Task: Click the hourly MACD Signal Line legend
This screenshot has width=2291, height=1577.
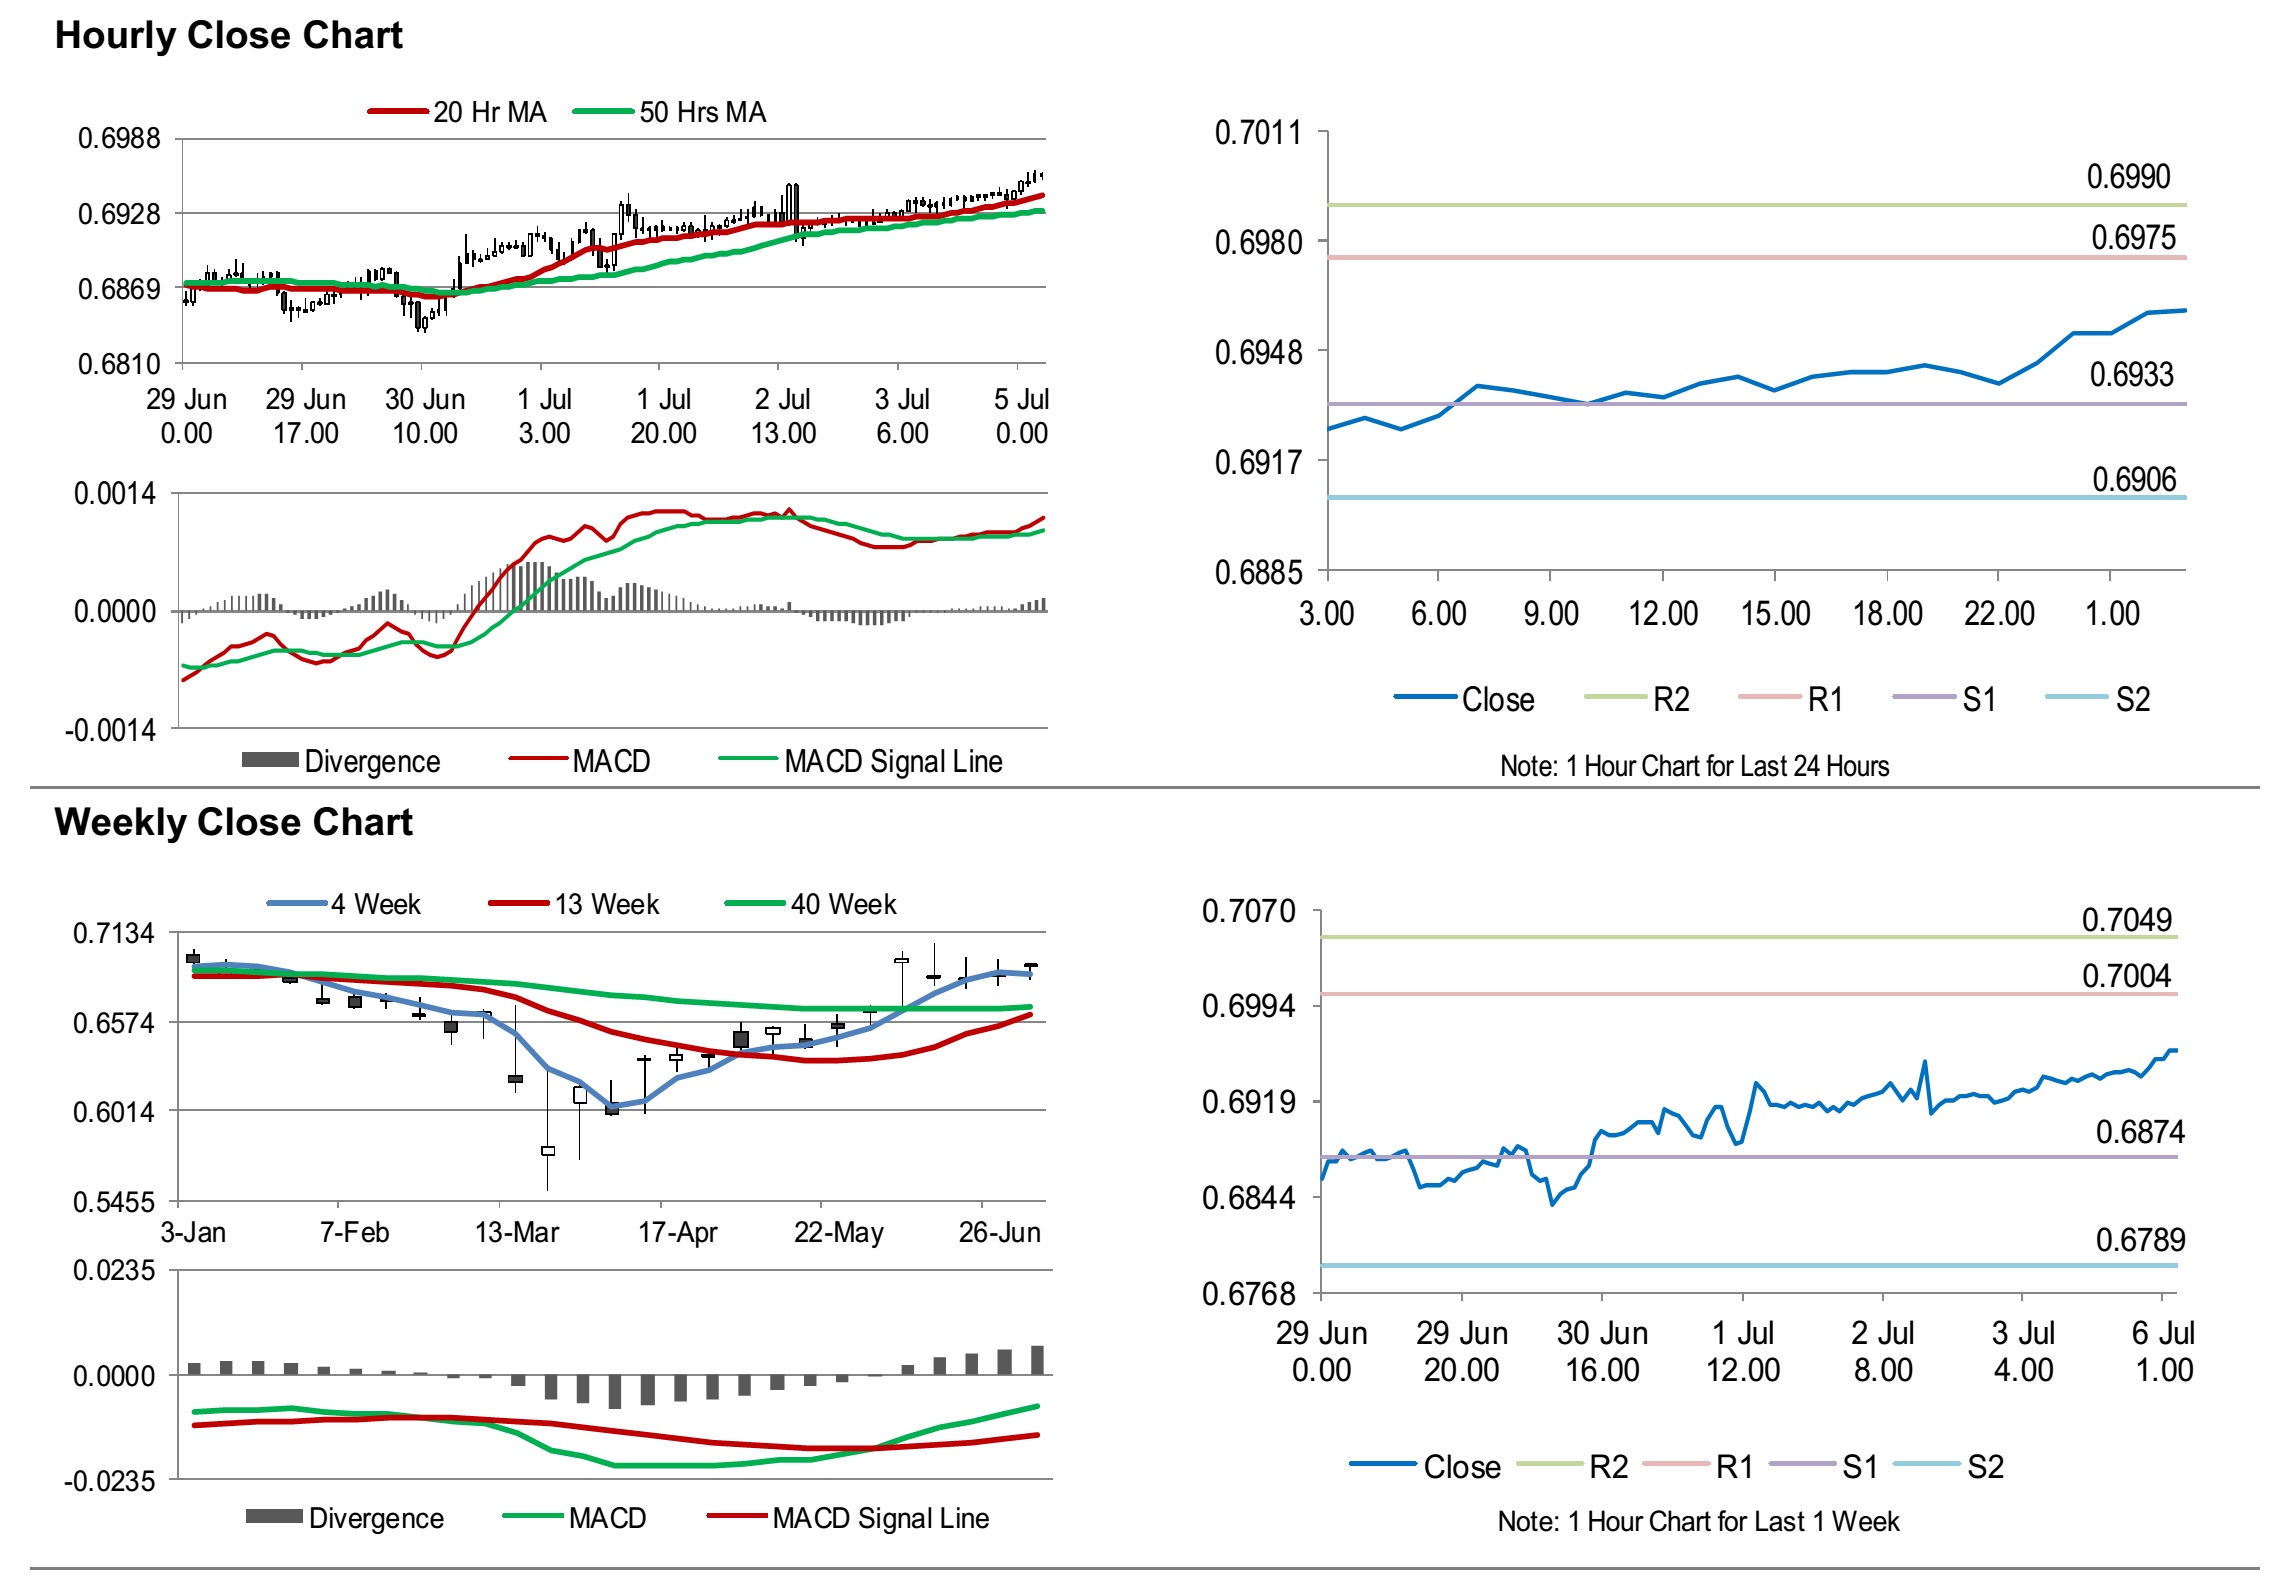Action: point(892,761)
